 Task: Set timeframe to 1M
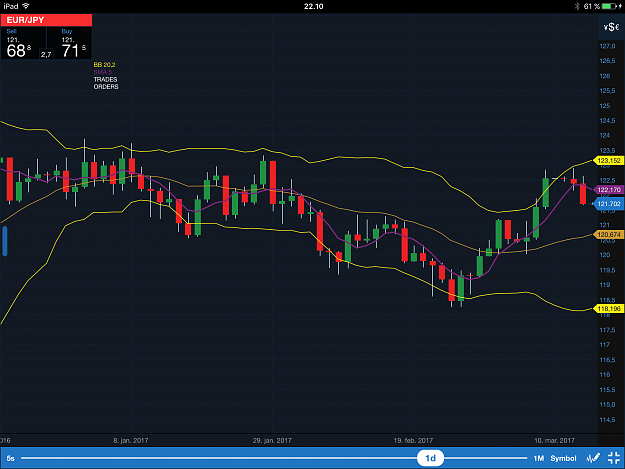pos(539,458)
